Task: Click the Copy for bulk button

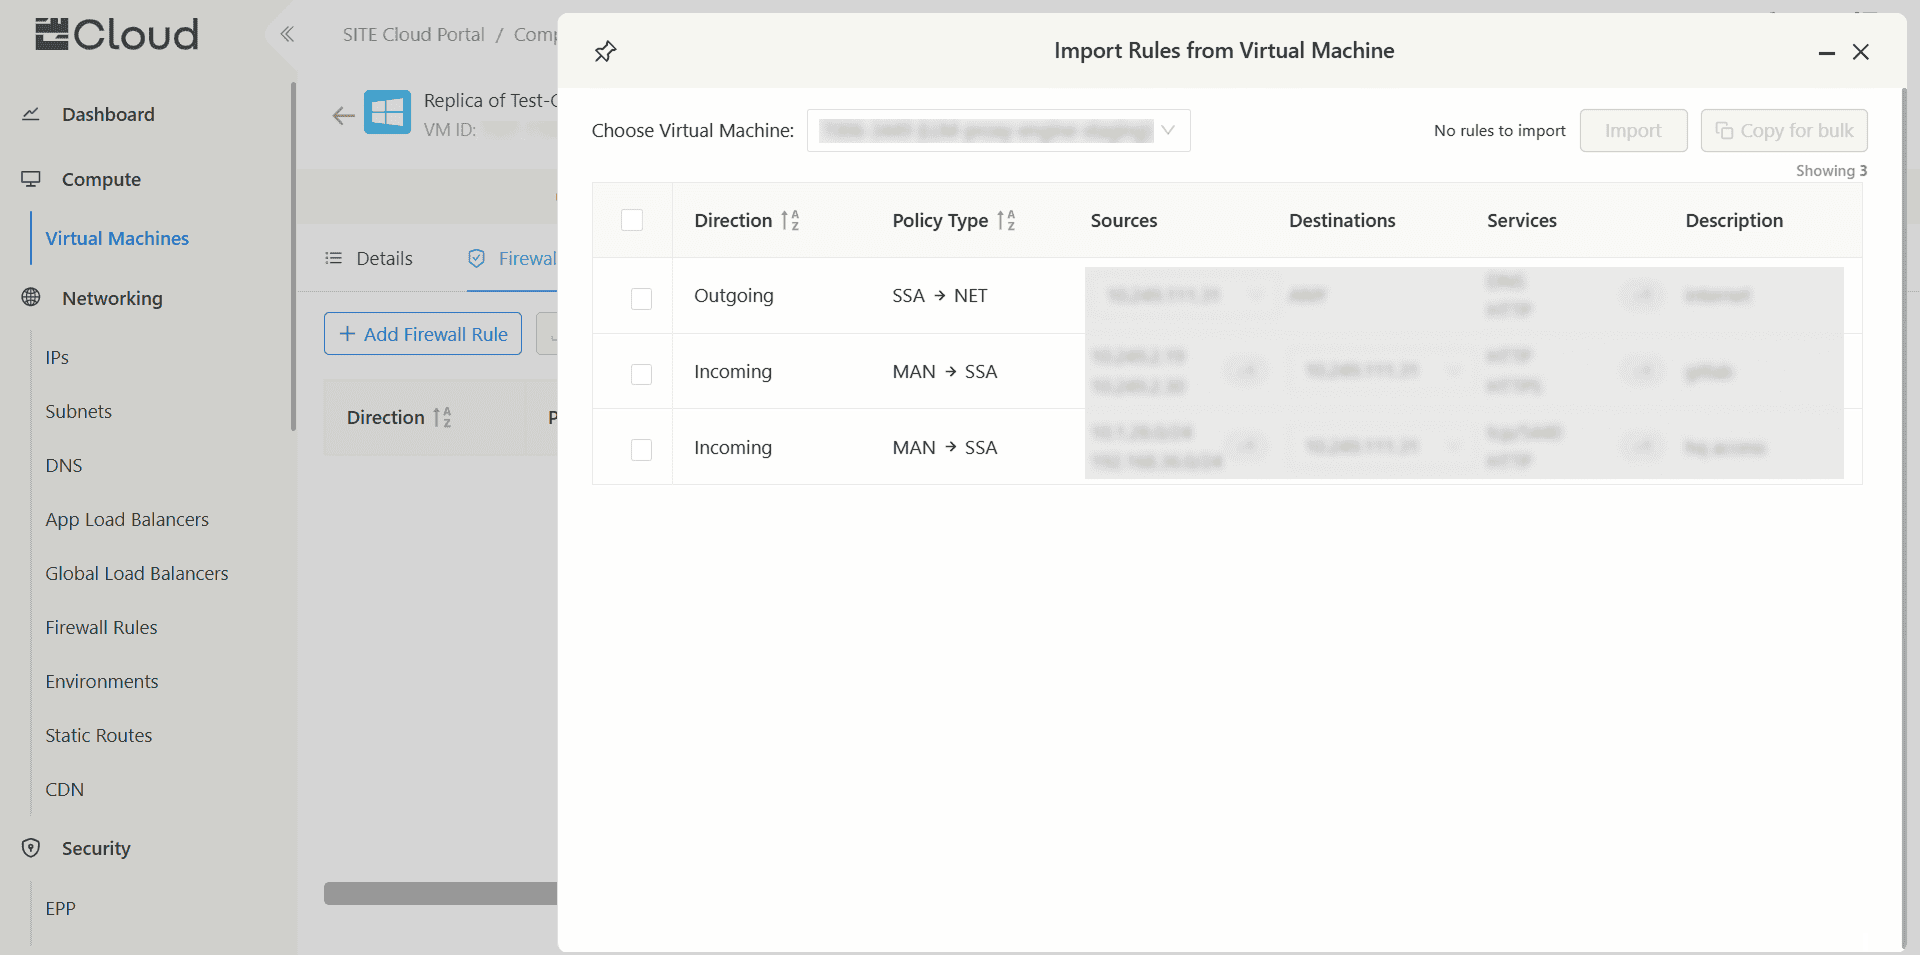Action: (1784, 131)
